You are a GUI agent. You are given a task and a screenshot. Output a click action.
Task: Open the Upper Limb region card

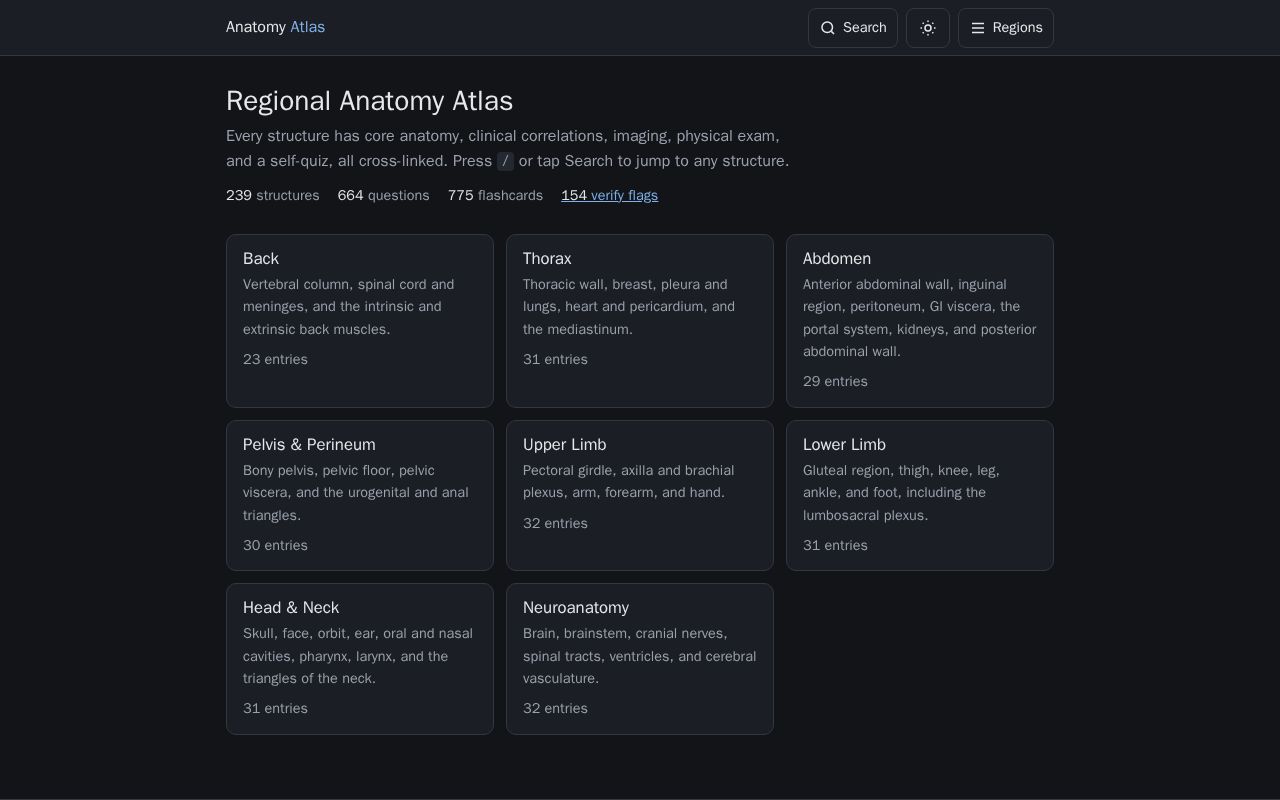(640, 495)
